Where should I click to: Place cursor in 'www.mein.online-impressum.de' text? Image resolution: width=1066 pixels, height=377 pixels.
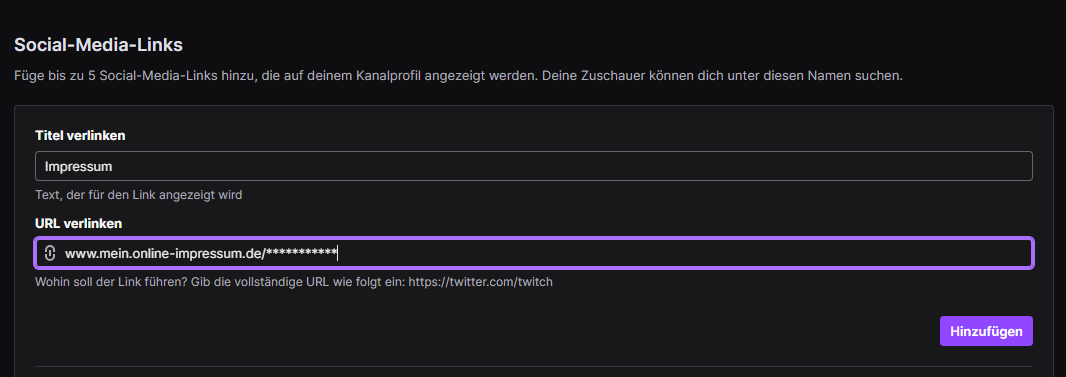pyautogui.click(x=162, y=254)
